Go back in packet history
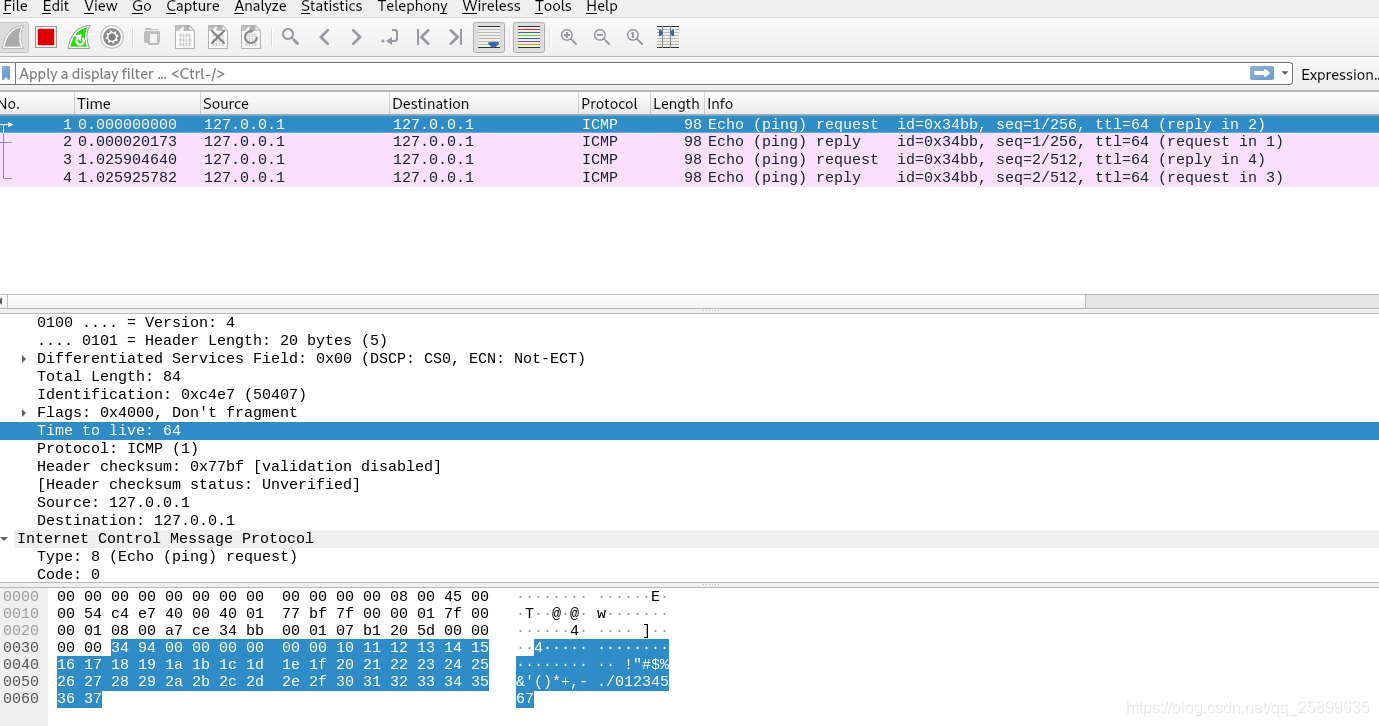This screenshot has height=726, width=1379. (324, 37)
